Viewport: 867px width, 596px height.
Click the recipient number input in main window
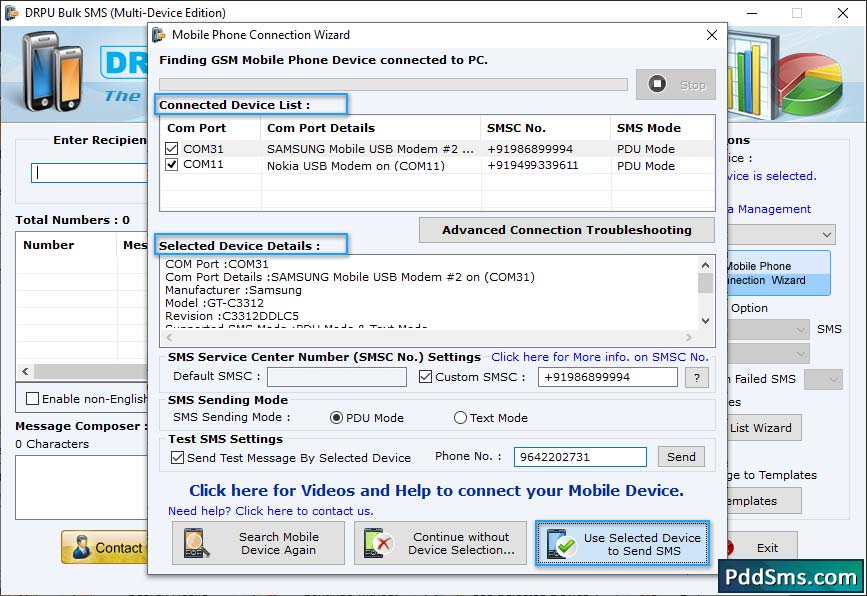point(89,173)
